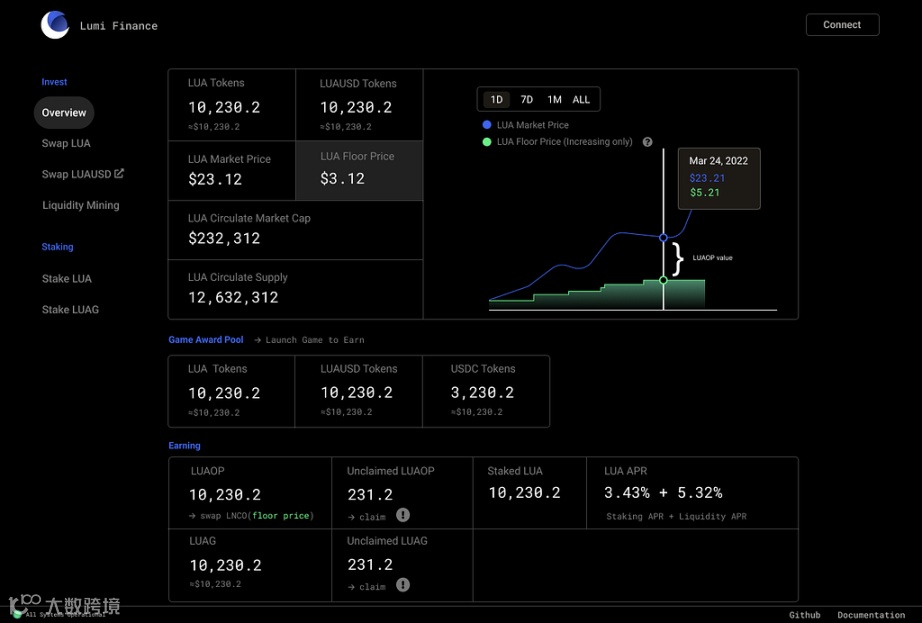The width and height of the screenshot is (922, 623).
Task: Click the blue LUA Market Price legend dot
Action: point(487,125)
